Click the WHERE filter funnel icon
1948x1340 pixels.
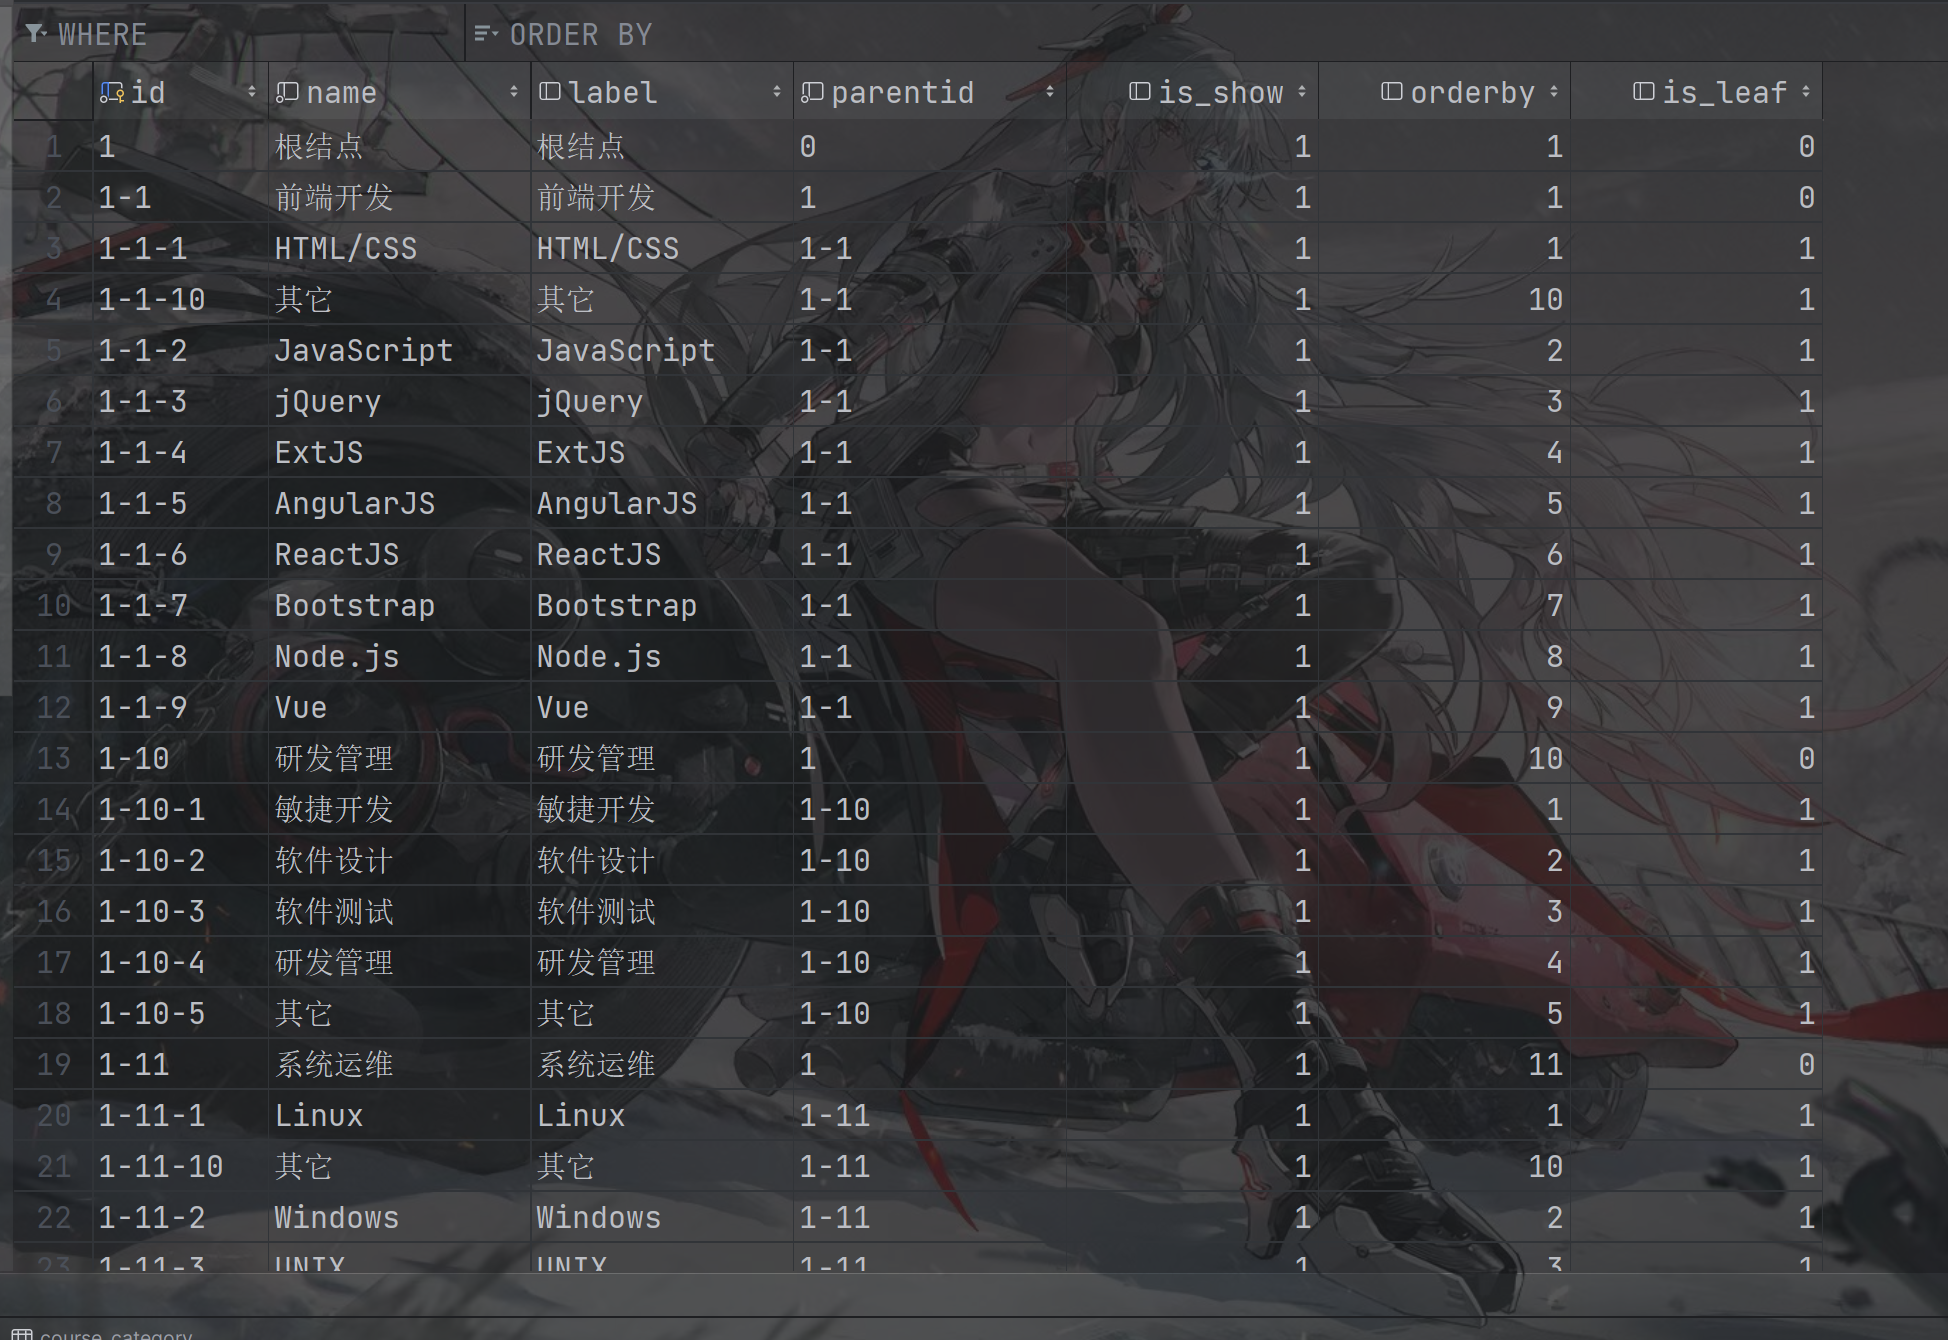click(36, 34)
